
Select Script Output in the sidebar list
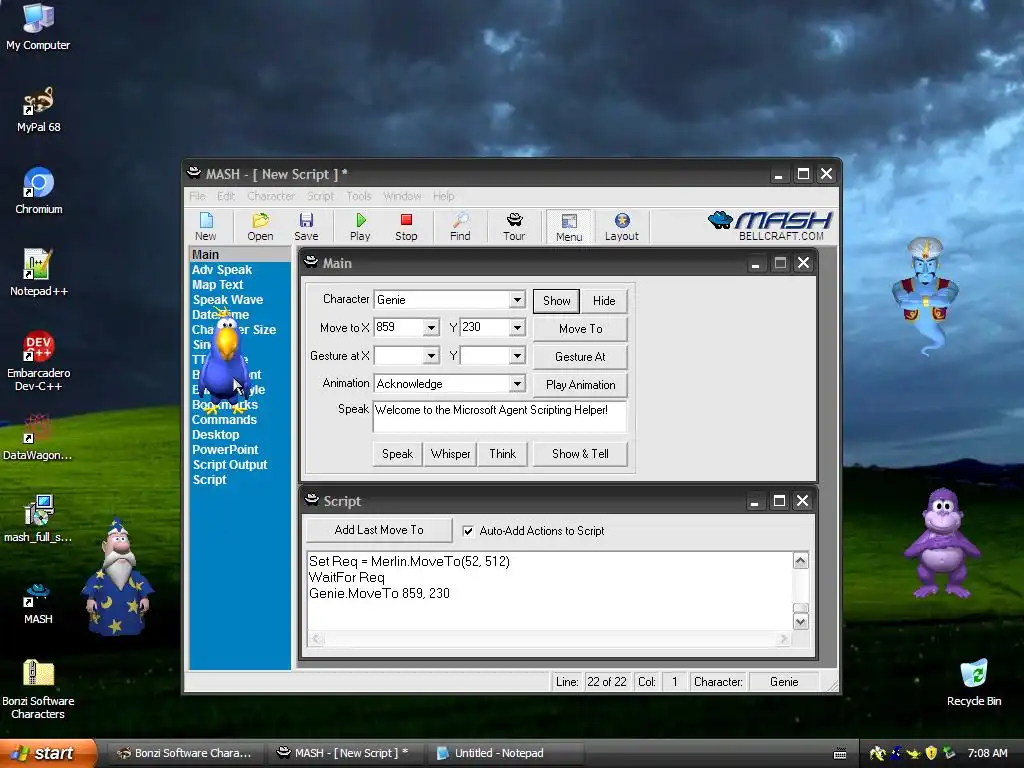tap(230, 465)
